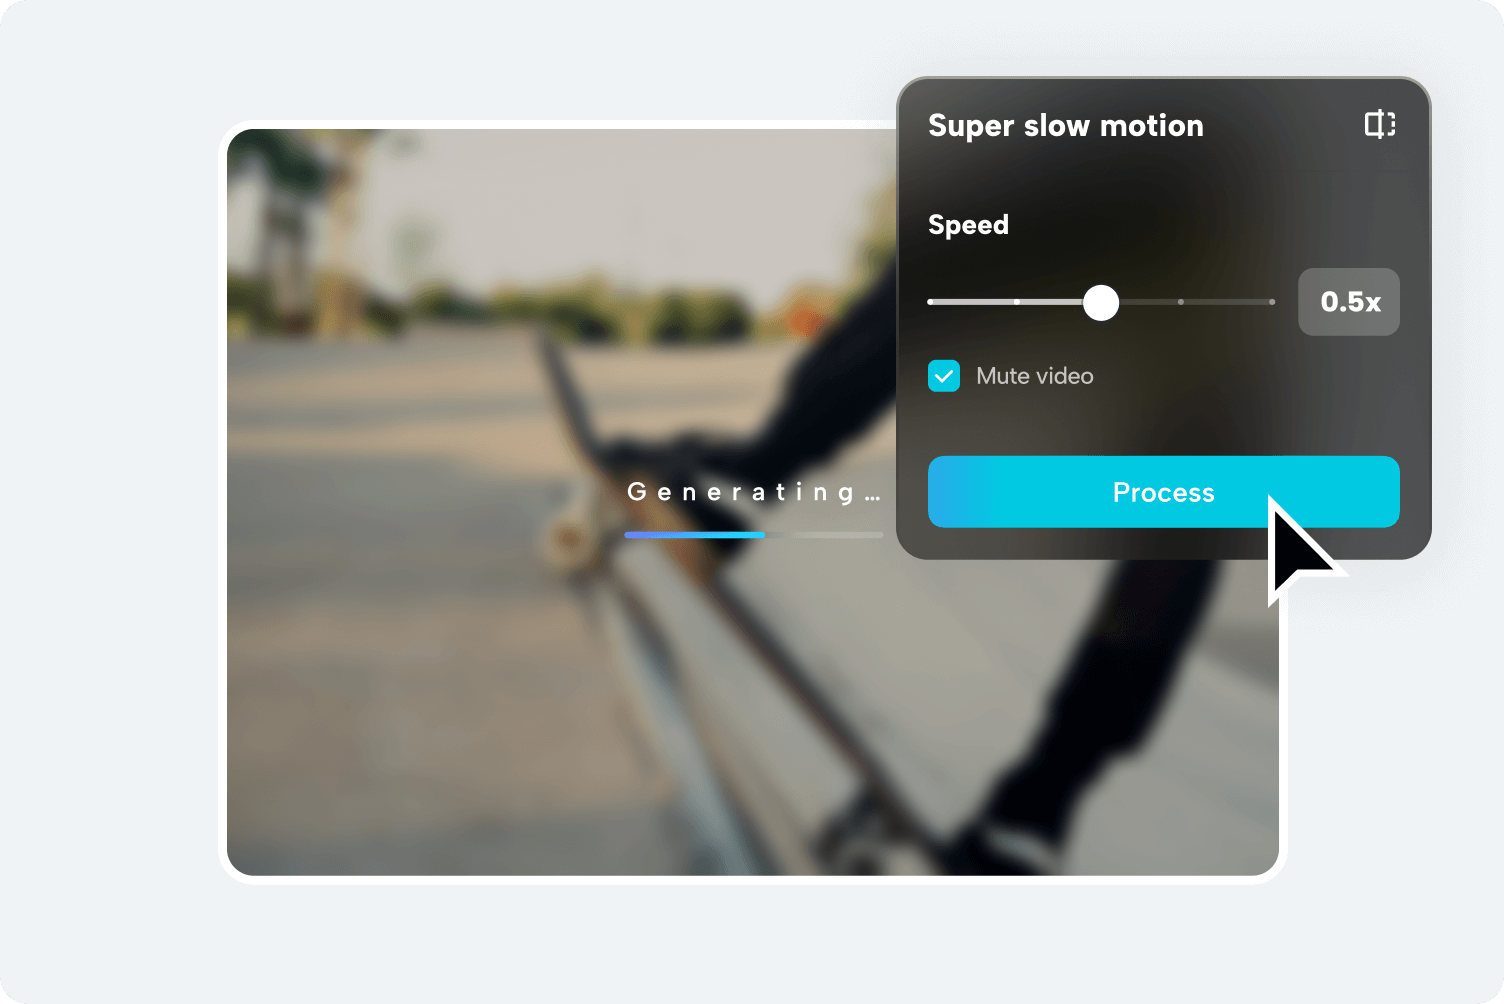
Task: Click the Mute video label text
Action: 1035,376
